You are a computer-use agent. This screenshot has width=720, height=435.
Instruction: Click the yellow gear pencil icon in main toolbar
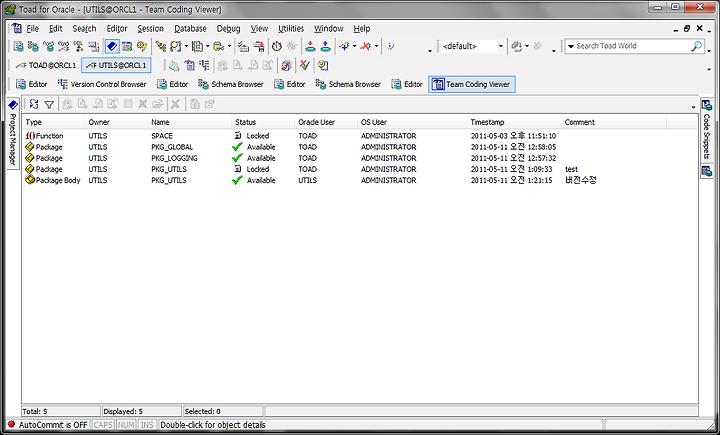142,46
